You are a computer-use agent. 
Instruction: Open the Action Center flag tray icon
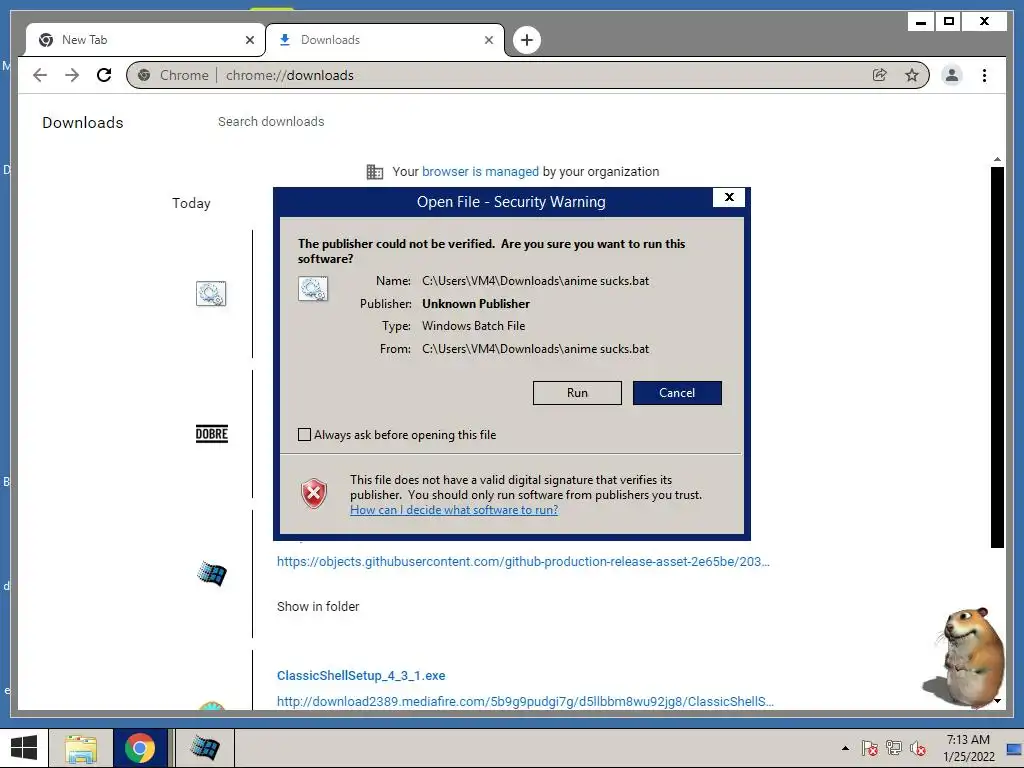pos(869,748)
